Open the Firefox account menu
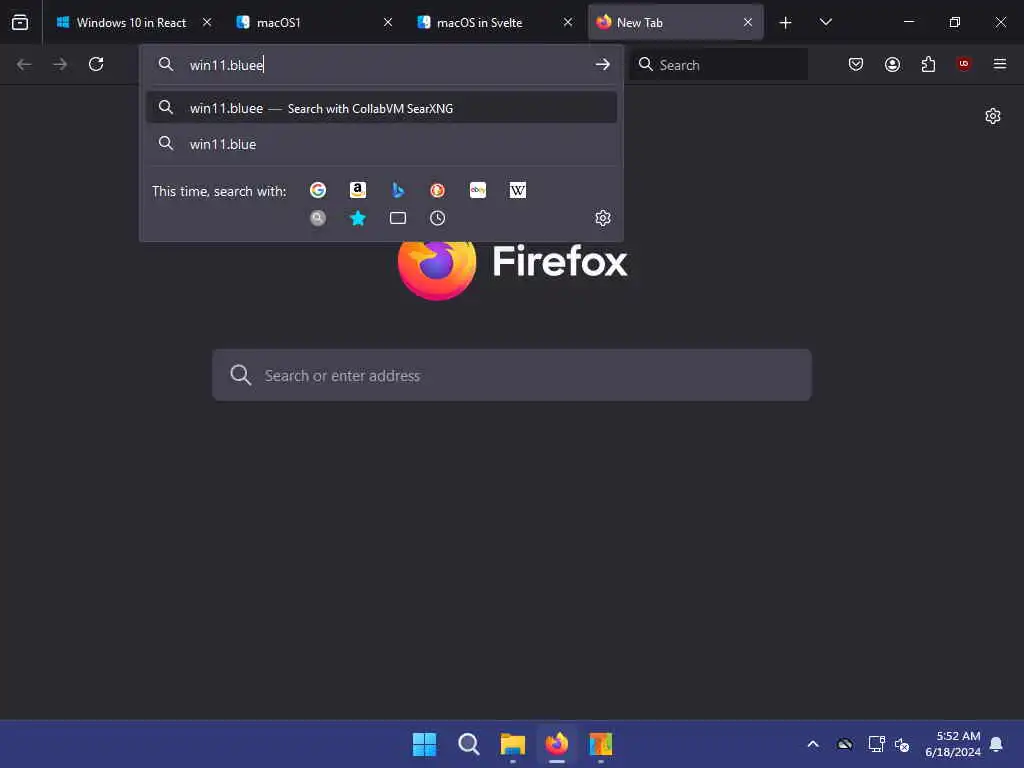Image resolution: width=1024 pixels, height=768 pixels. [x=893, y=64]
